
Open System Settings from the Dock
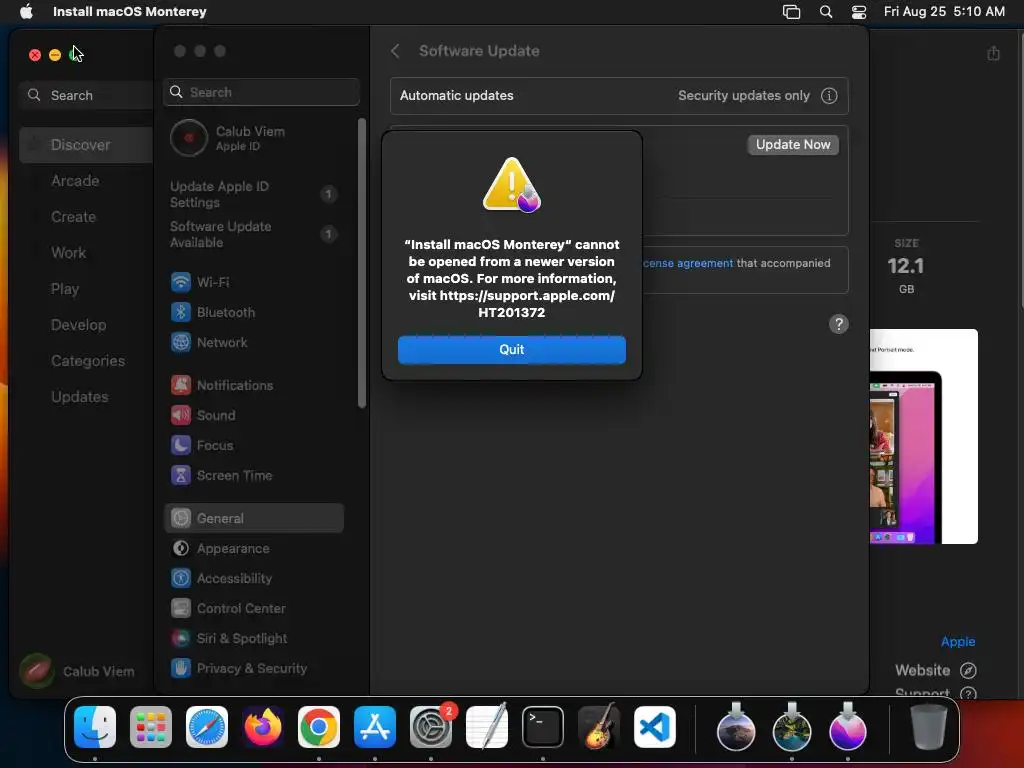[431, 727]
